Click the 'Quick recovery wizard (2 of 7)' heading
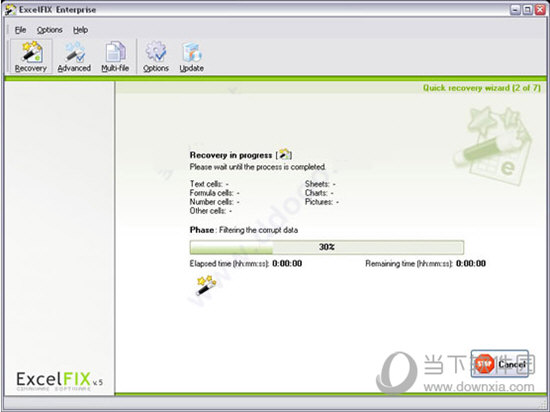Image resolution: width=550 pixels, height=412 pixels. [x=482, y=88]
